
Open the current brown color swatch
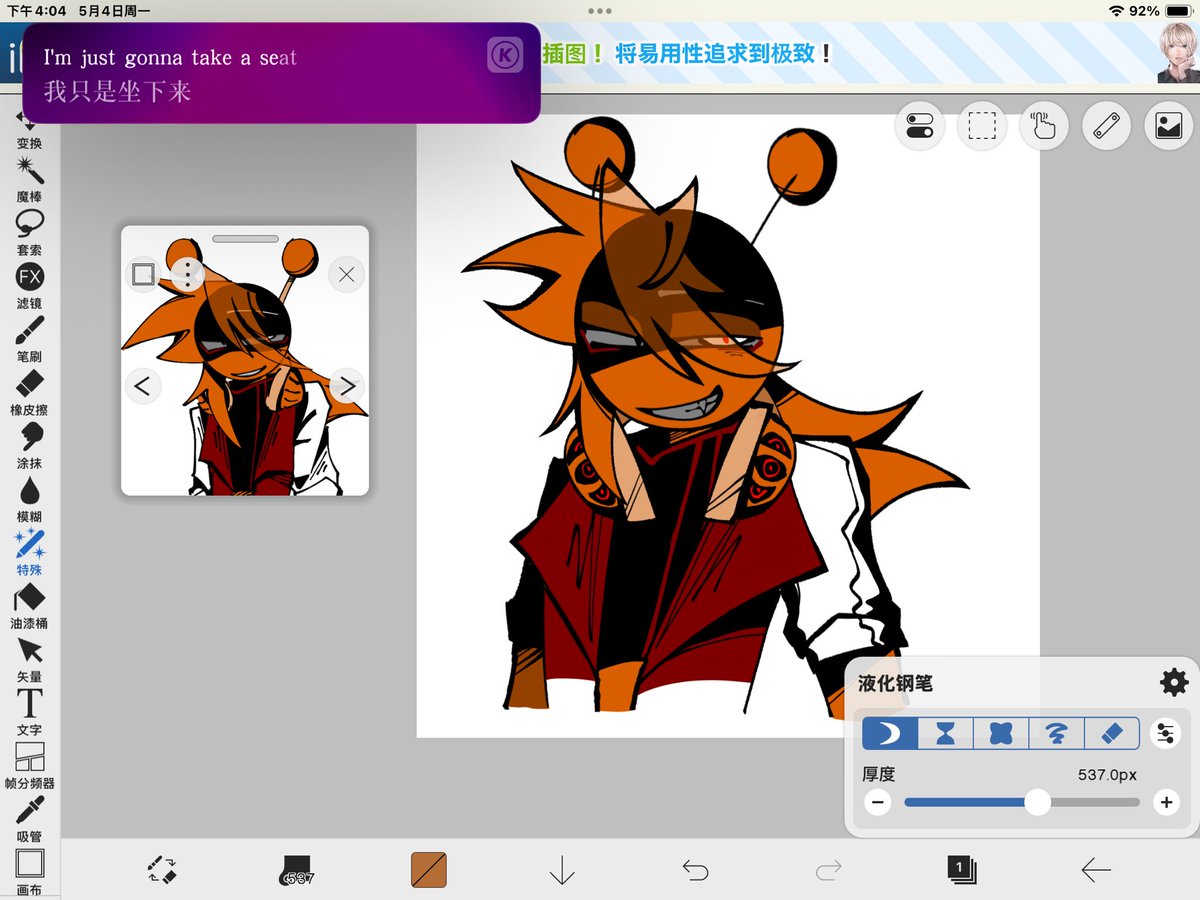pyautogui.click(x=429, y=870)
